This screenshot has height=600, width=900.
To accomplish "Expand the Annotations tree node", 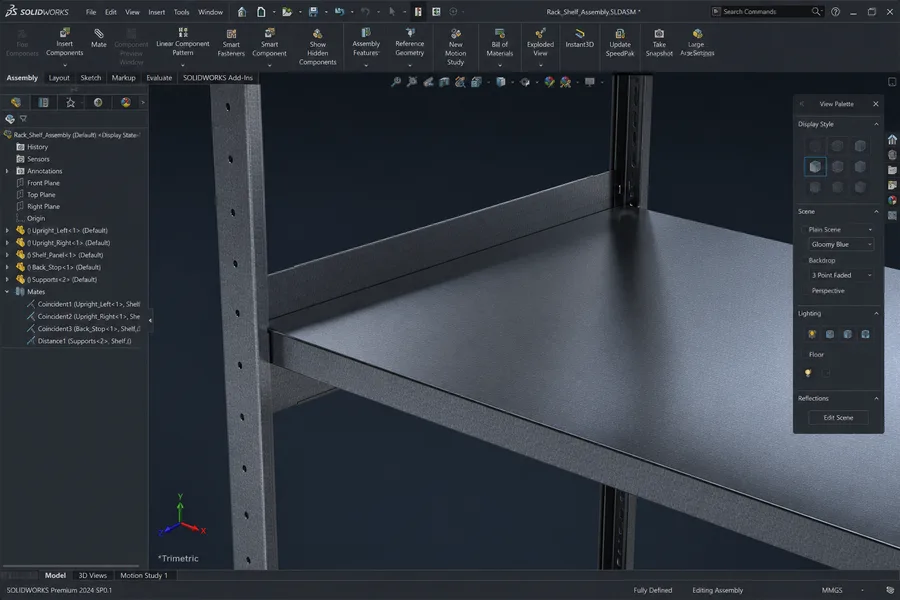I will (7, 171).
